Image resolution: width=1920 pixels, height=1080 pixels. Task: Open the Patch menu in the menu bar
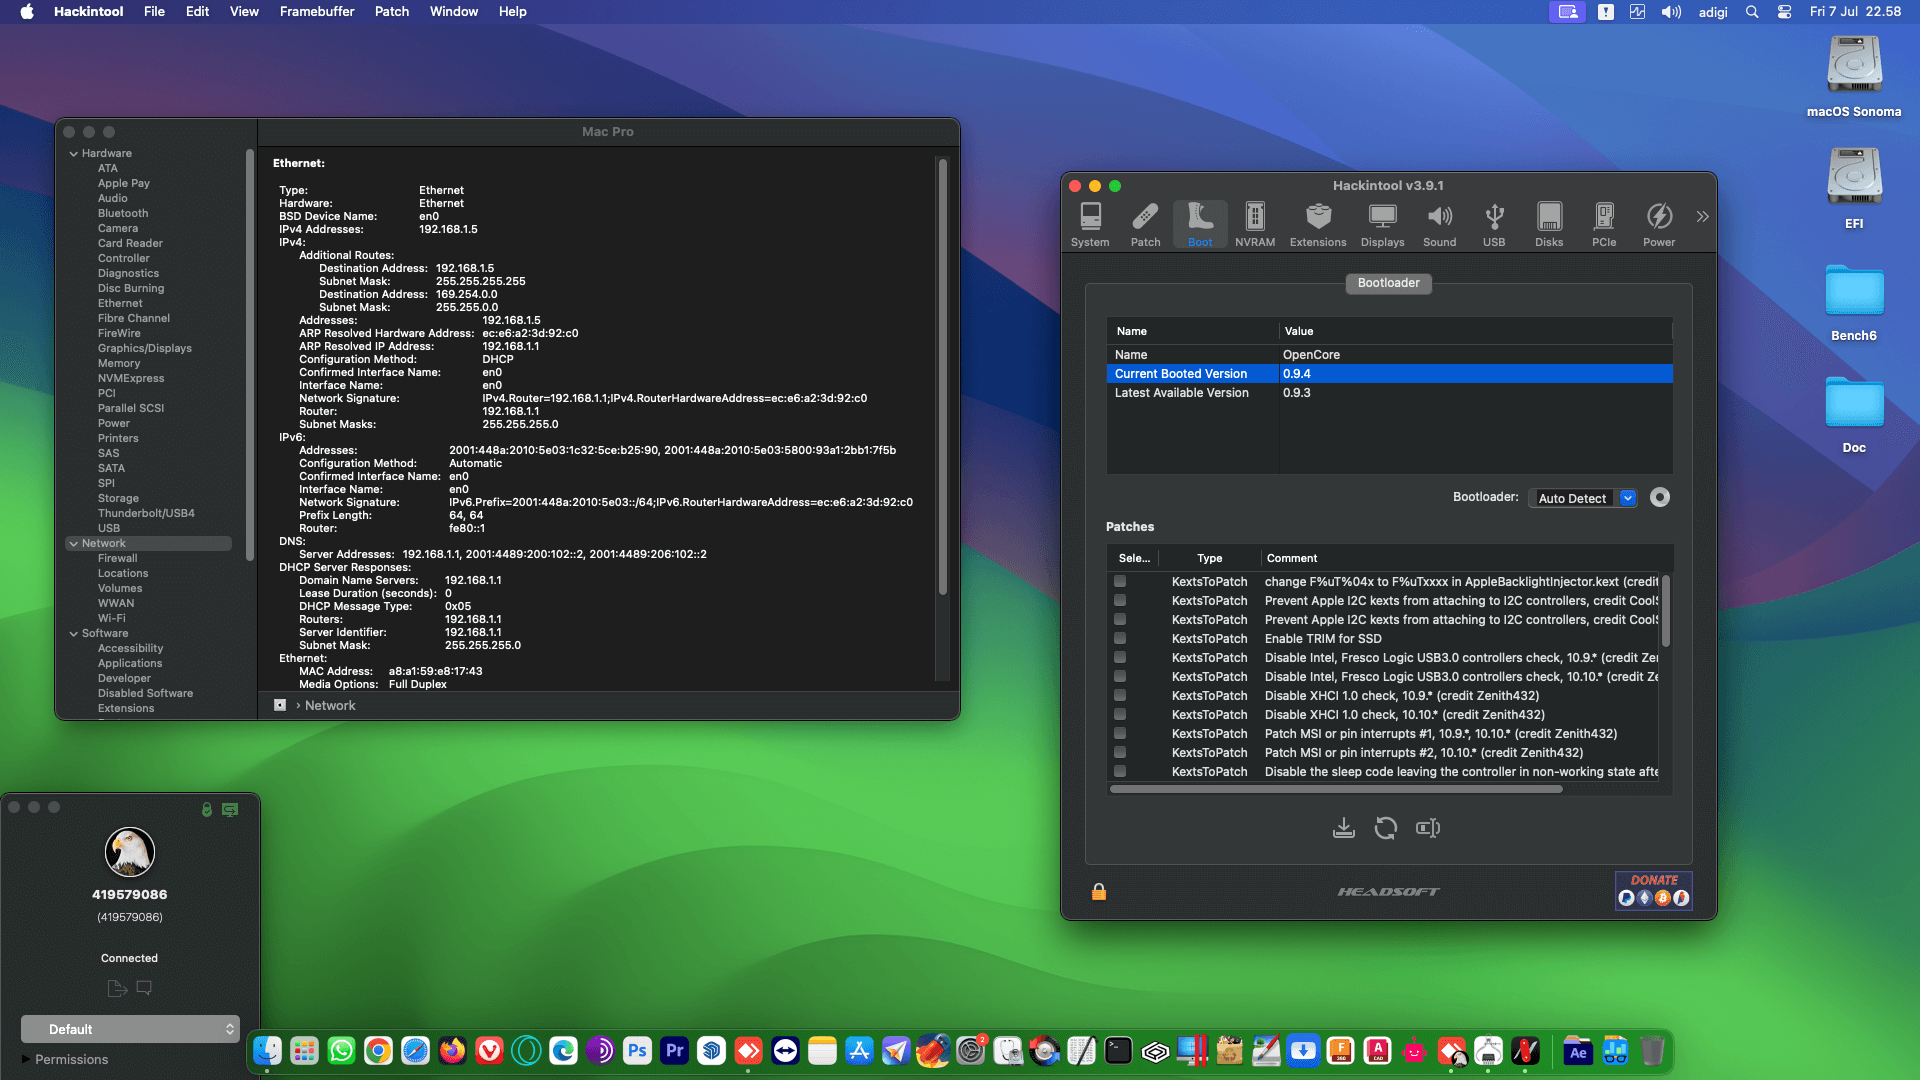coord(392,12)
